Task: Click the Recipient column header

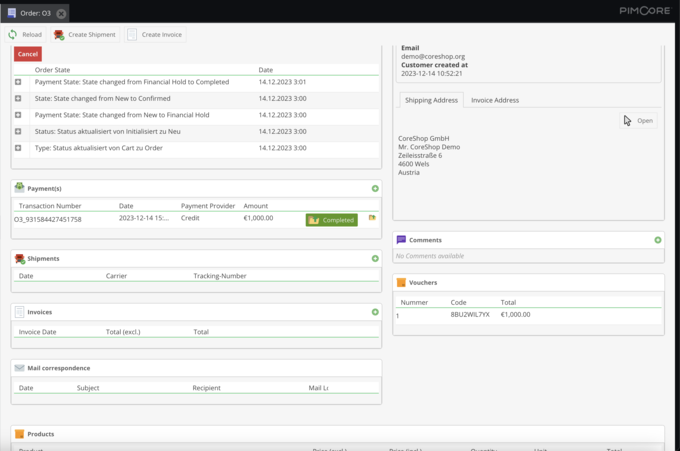Action: pyautogui.click(x=206, y=388)
